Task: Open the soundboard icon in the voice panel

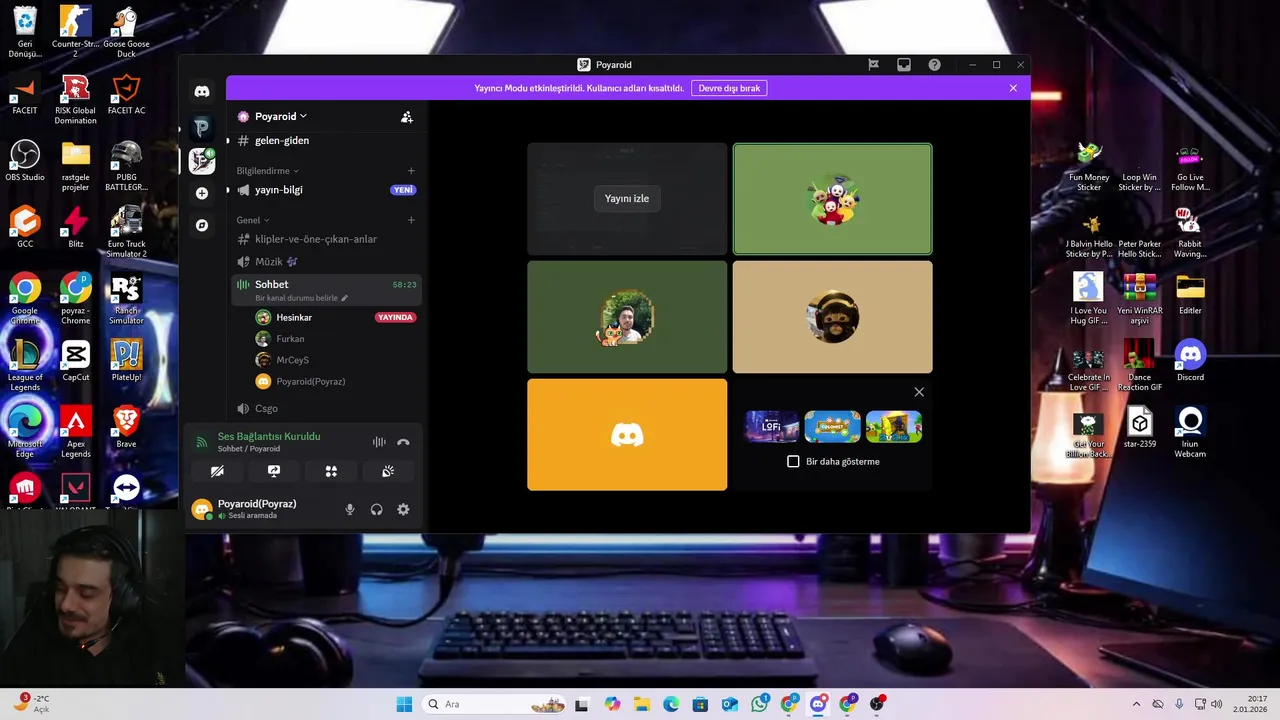Action: tap(388, 471)
